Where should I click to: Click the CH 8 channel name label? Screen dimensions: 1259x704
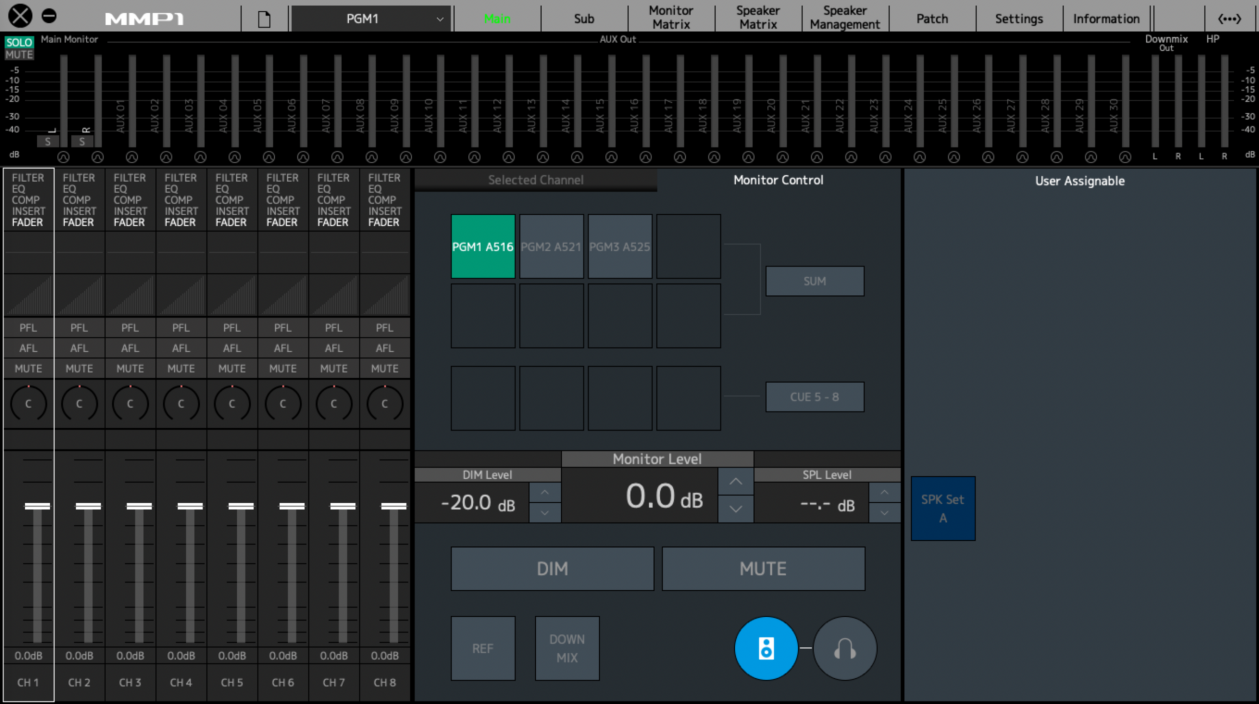[385, 682]
